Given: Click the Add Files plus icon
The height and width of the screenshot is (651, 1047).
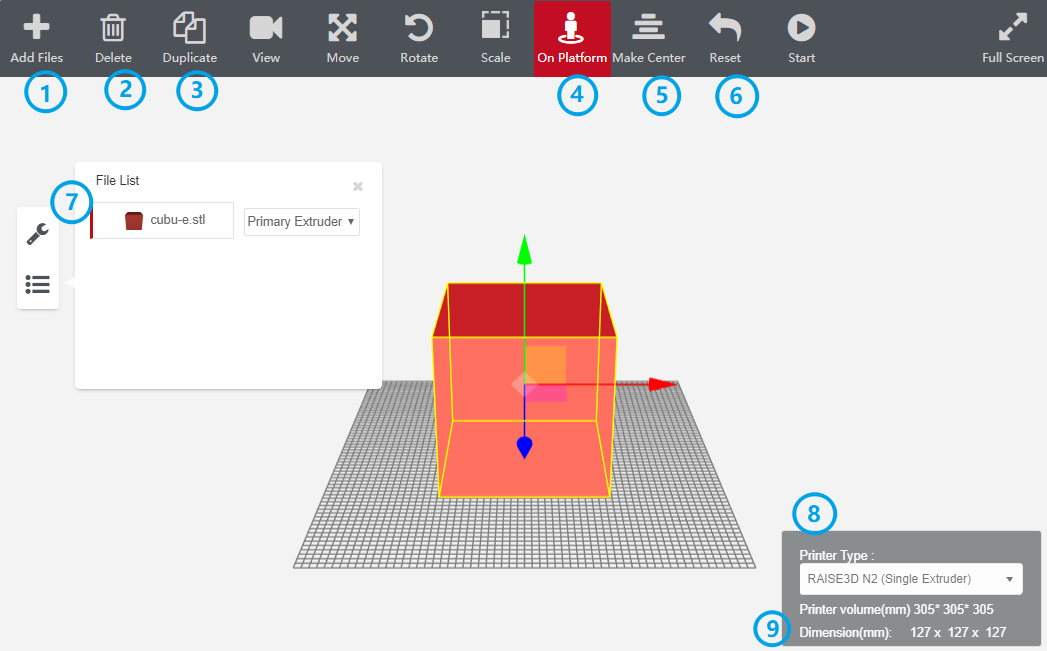Looking at the screenshot, I should tap(36, 27).
